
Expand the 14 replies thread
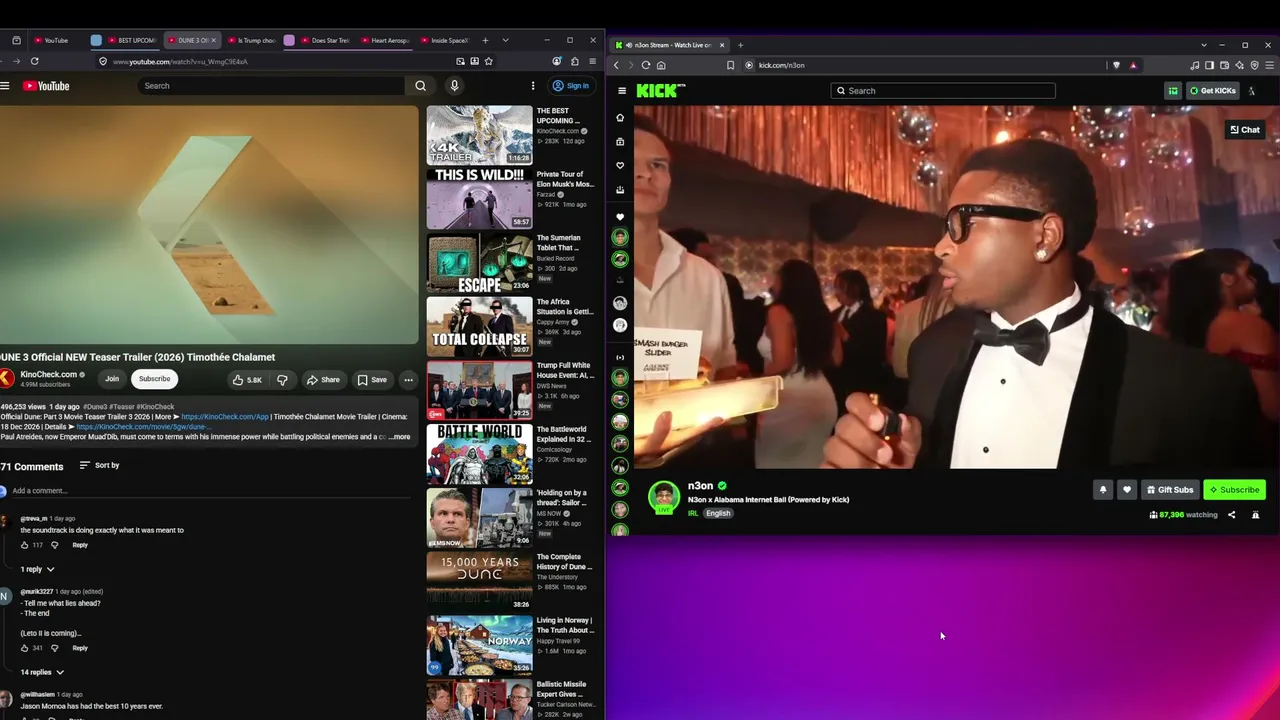point(43,673)
